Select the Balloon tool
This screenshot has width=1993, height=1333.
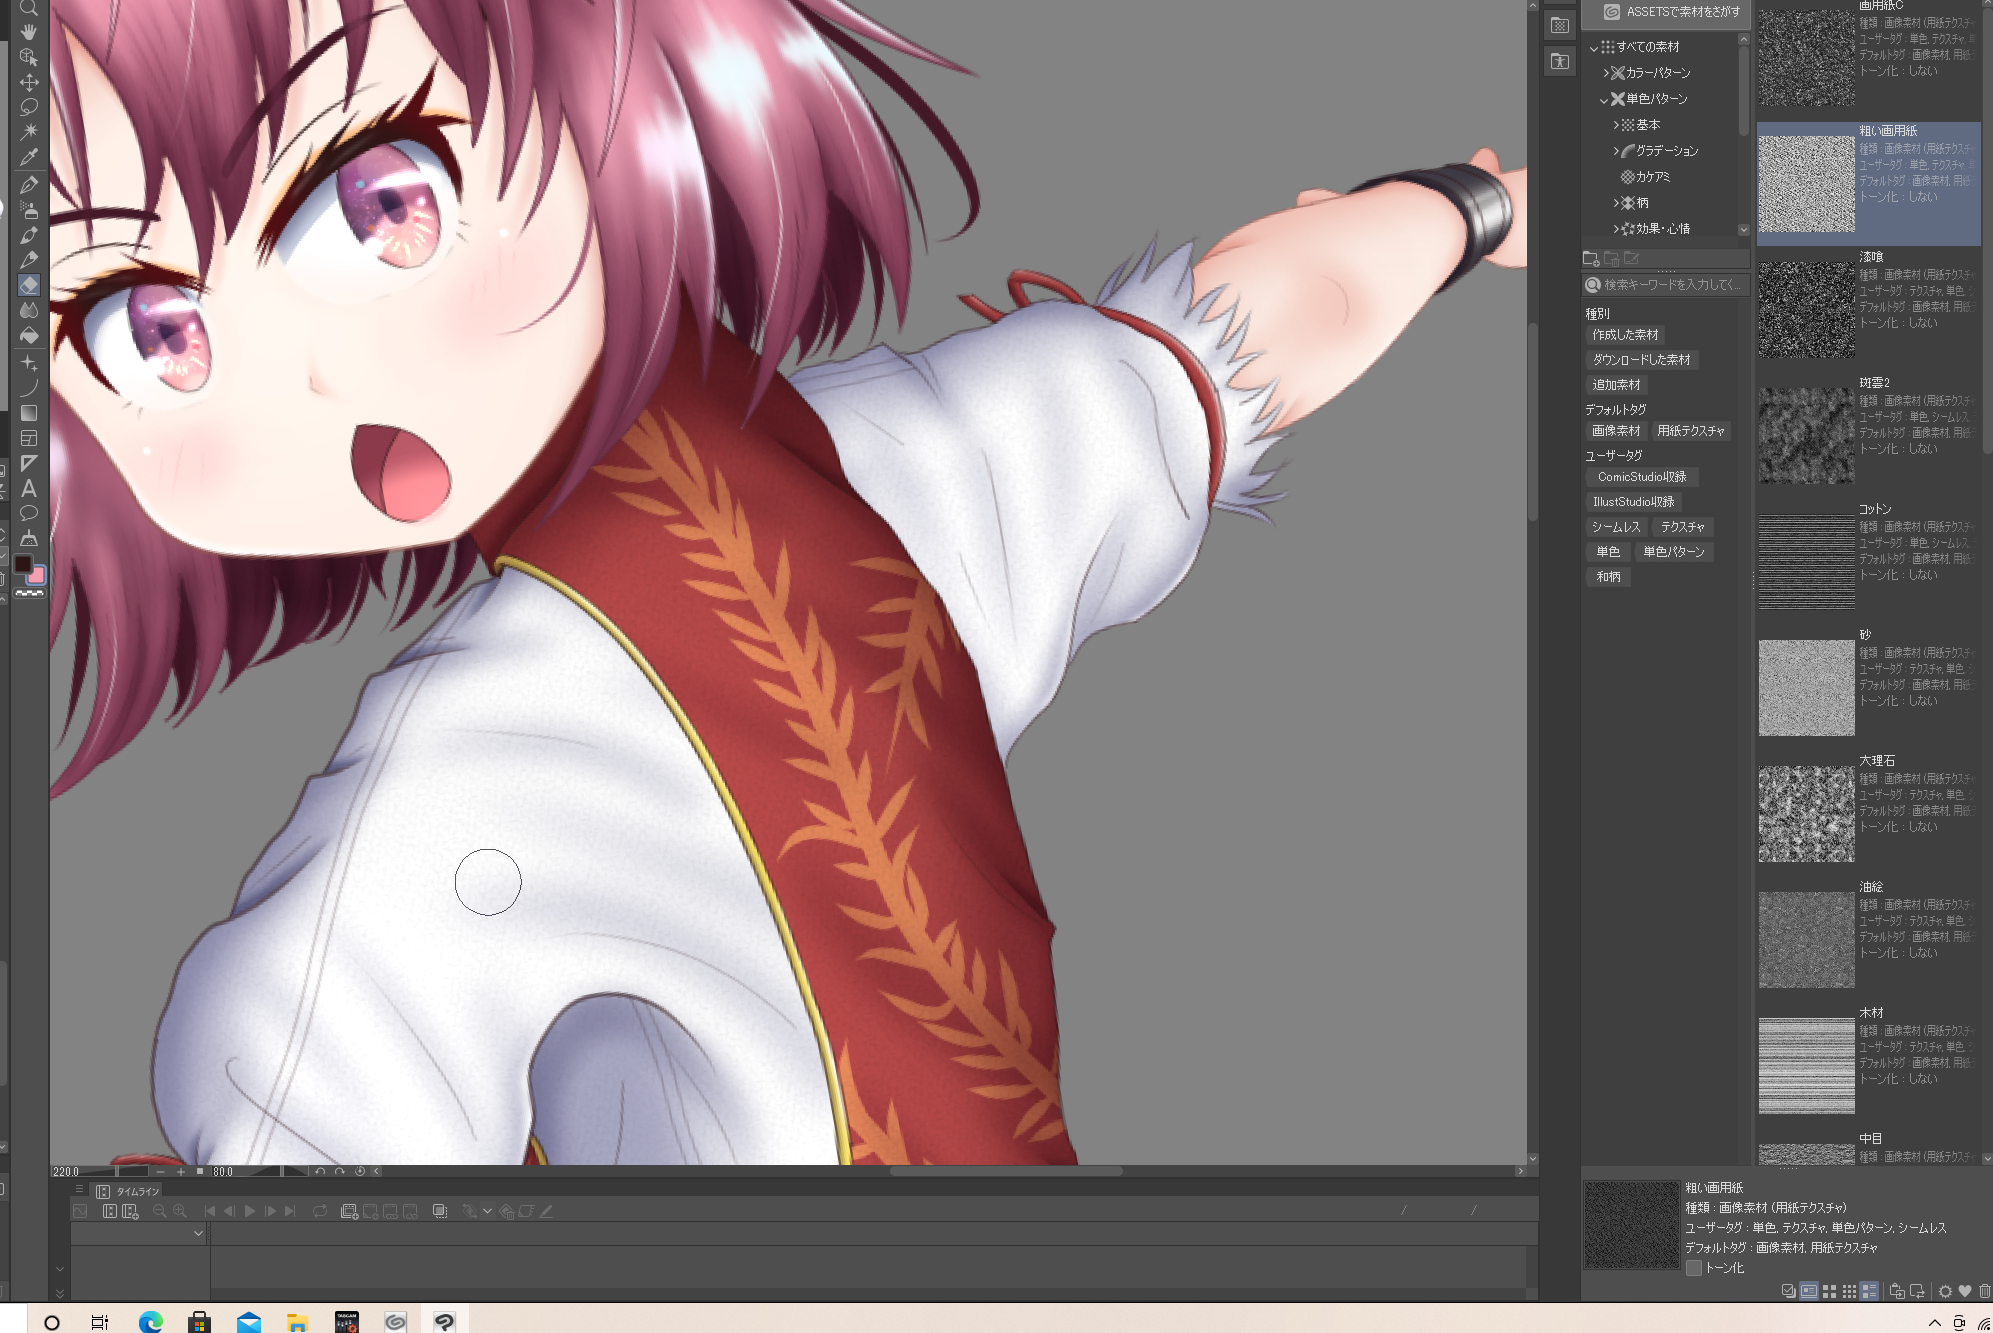point(29,513)
